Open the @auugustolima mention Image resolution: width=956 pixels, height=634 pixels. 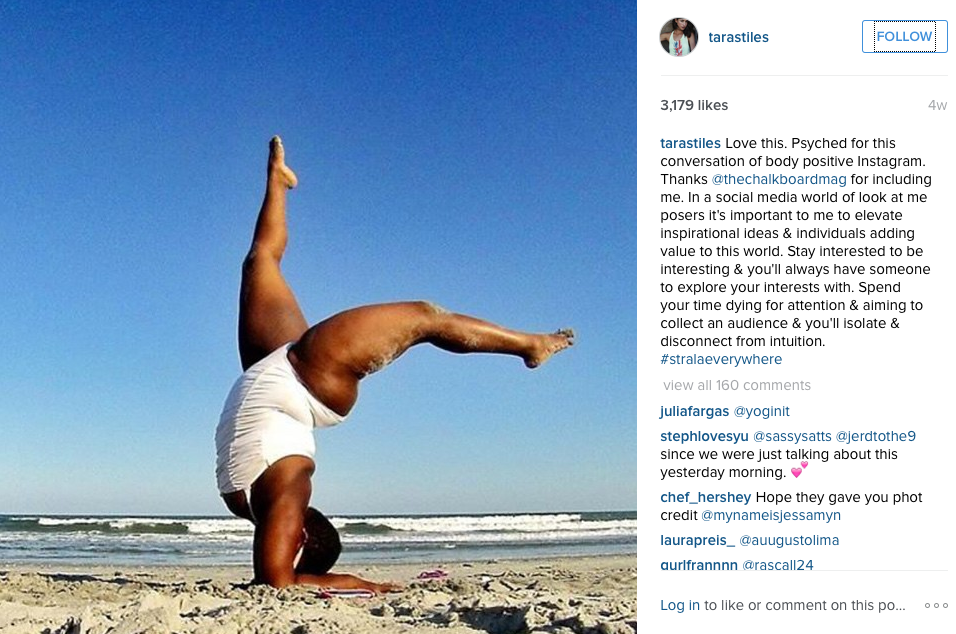pos(789,540)
